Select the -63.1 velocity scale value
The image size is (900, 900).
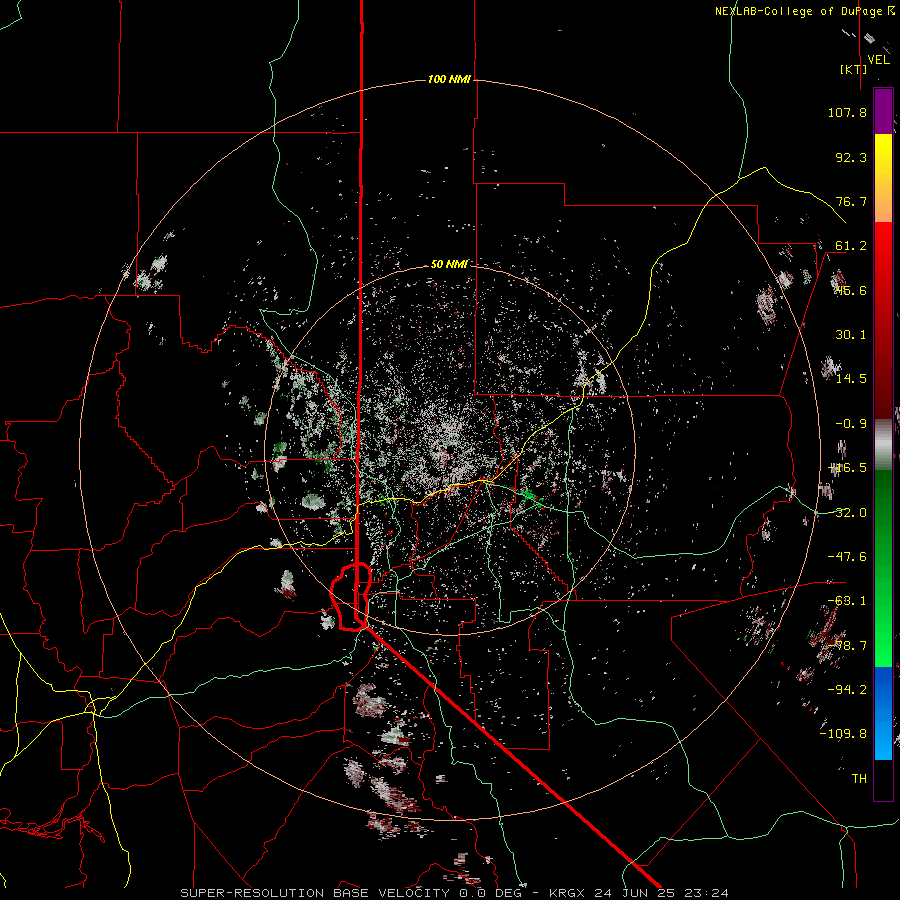pos(847,601)
